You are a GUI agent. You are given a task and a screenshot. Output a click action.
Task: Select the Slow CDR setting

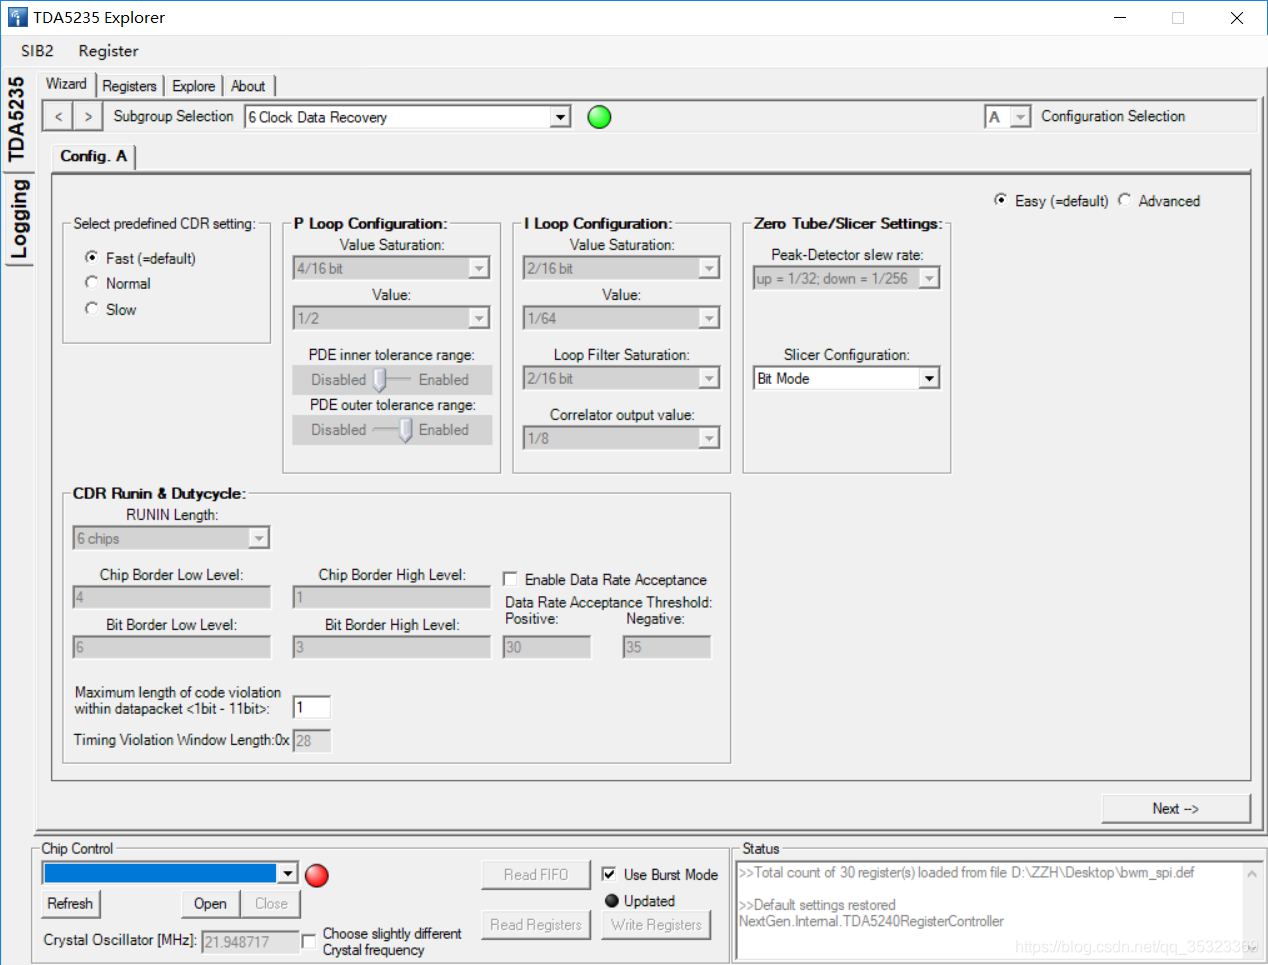click(92, 309)
